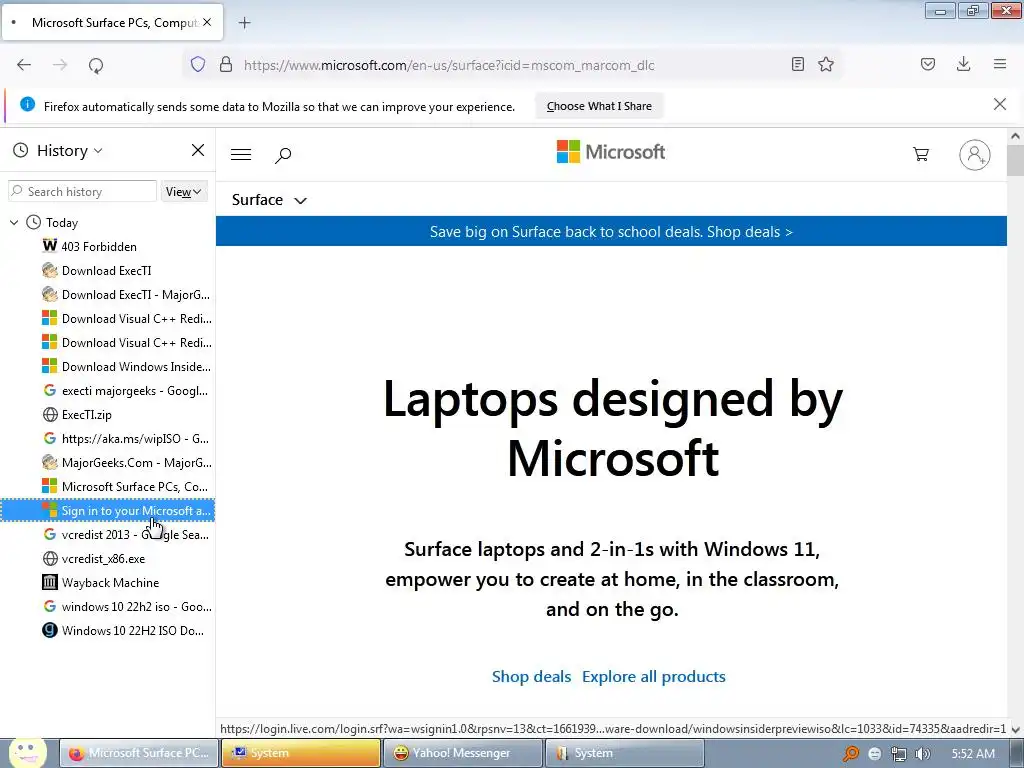Viewport: 1024px width, 768px height.
Task: Open Microsoft Surface PCs history entry
Action: pyautogui.click(x=107, y=487)
